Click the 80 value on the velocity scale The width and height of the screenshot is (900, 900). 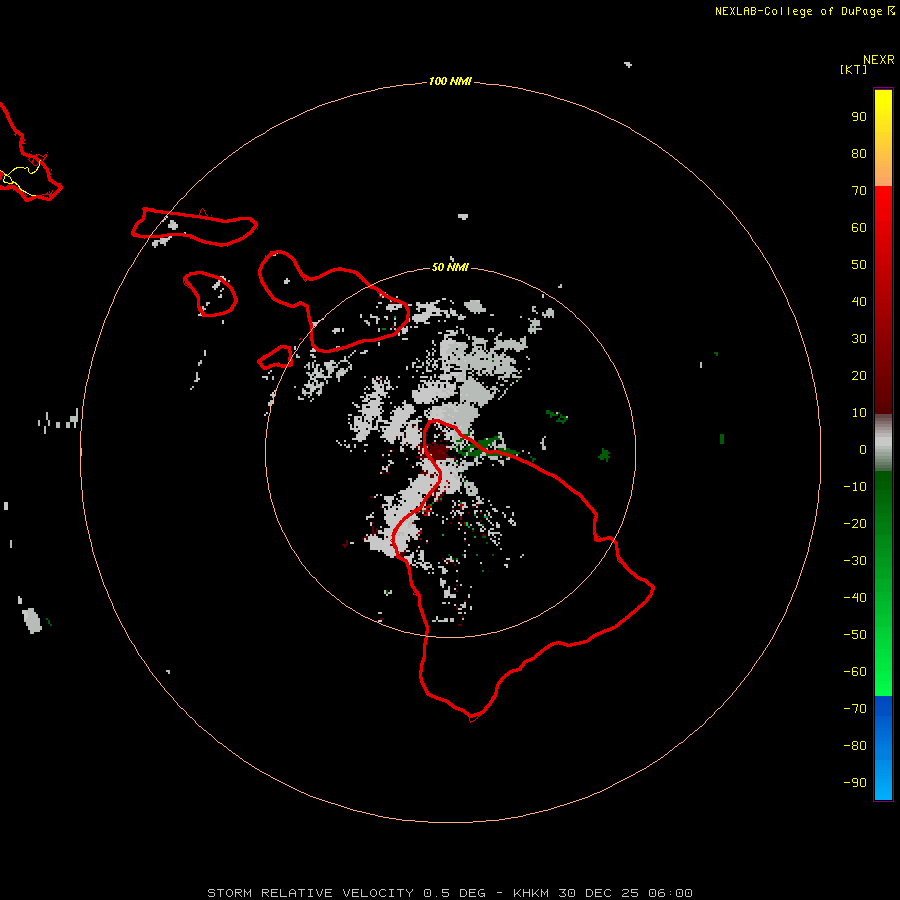click(859, 153)
